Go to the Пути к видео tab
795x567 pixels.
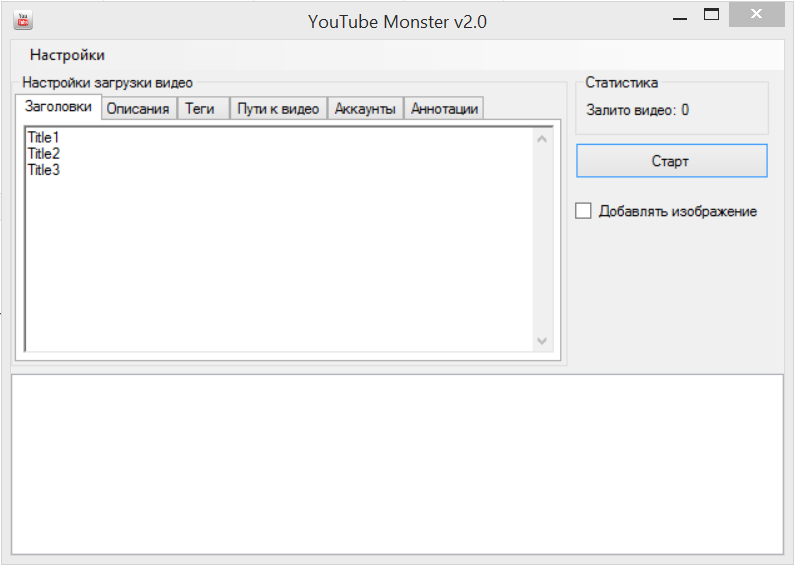(x=278, y=109)
